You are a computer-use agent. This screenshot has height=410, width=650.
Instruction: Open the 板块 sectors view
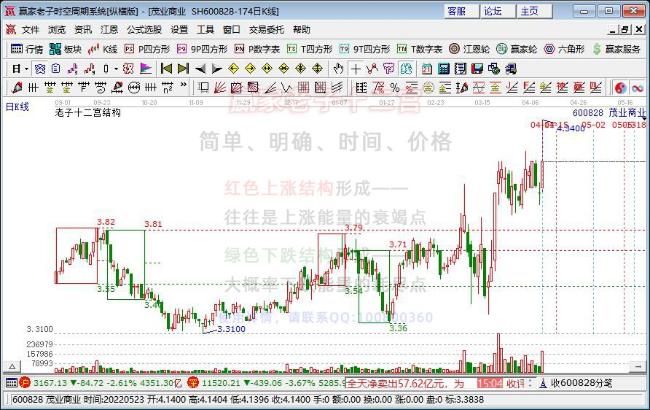click(65, 49)
